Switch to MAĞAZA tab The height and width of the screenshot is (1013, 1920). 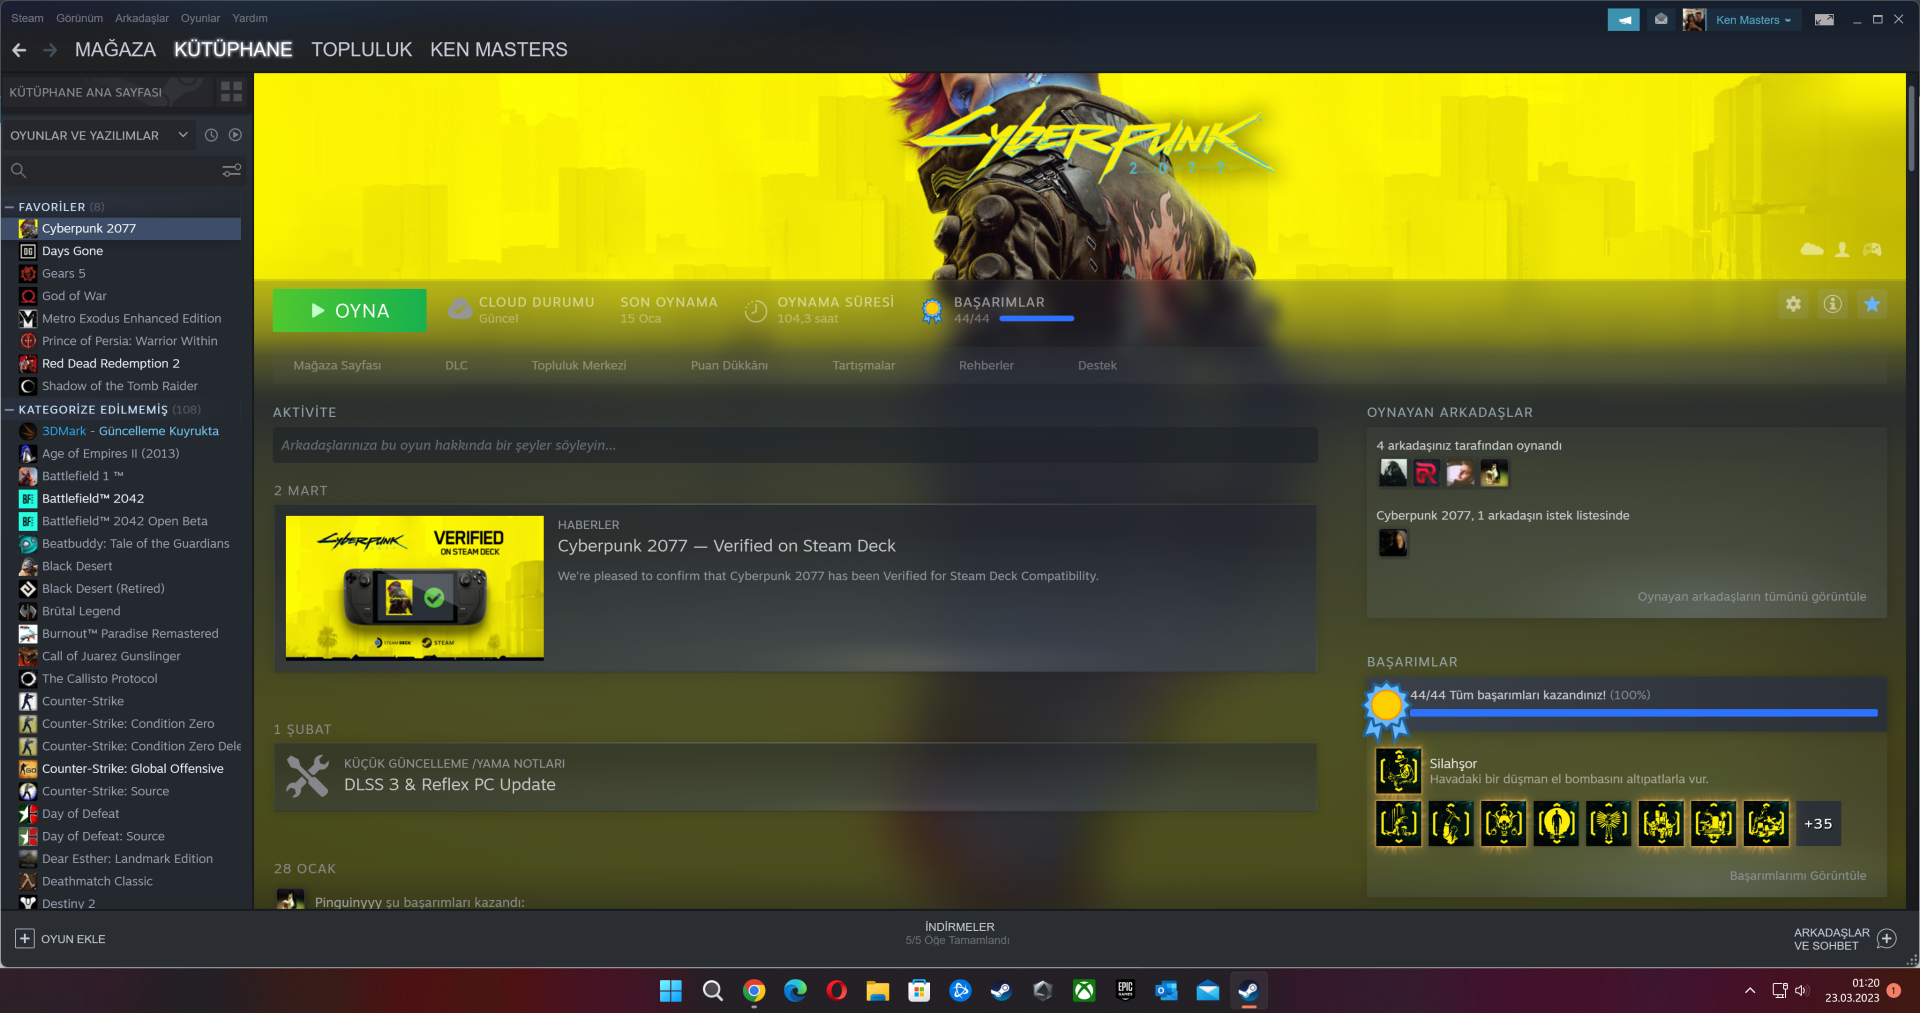click(x=115, y=50)
